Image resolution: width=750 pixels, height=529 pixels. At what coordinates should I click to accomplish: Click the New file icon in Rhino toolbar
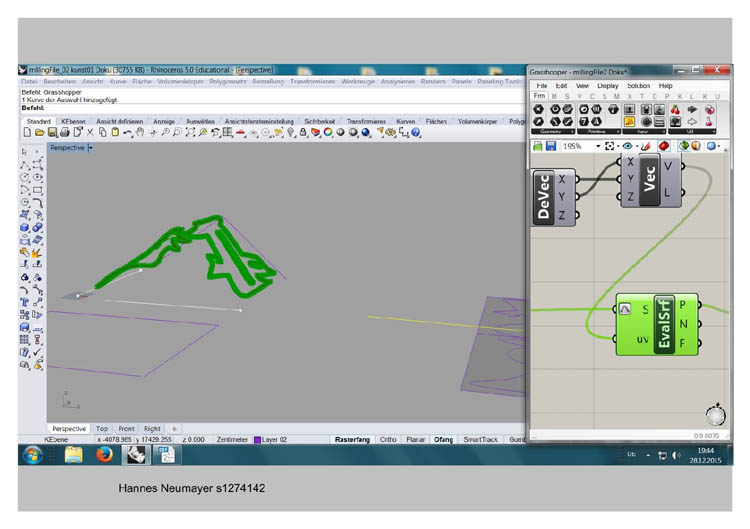[27, 132]
